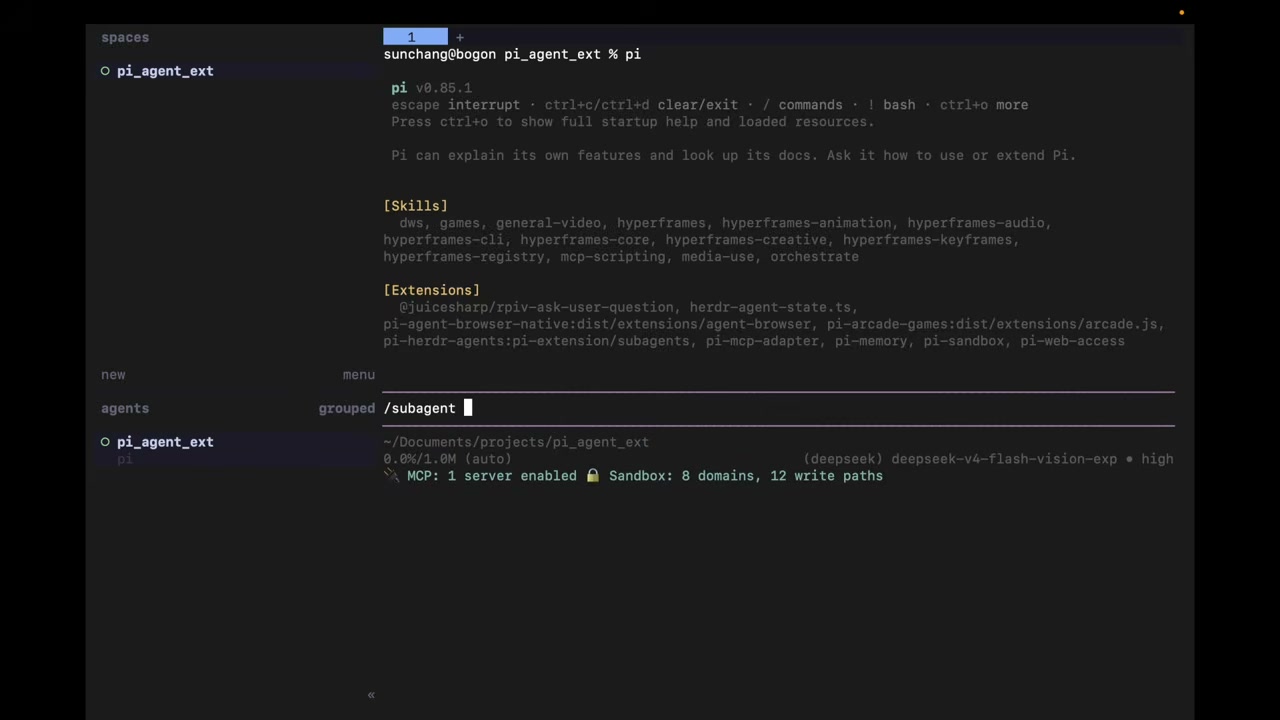The image size is (1280, 720).
Task: Click the deepseek-v4-flash-vision-exp model name
Action: coord(1004,459)
